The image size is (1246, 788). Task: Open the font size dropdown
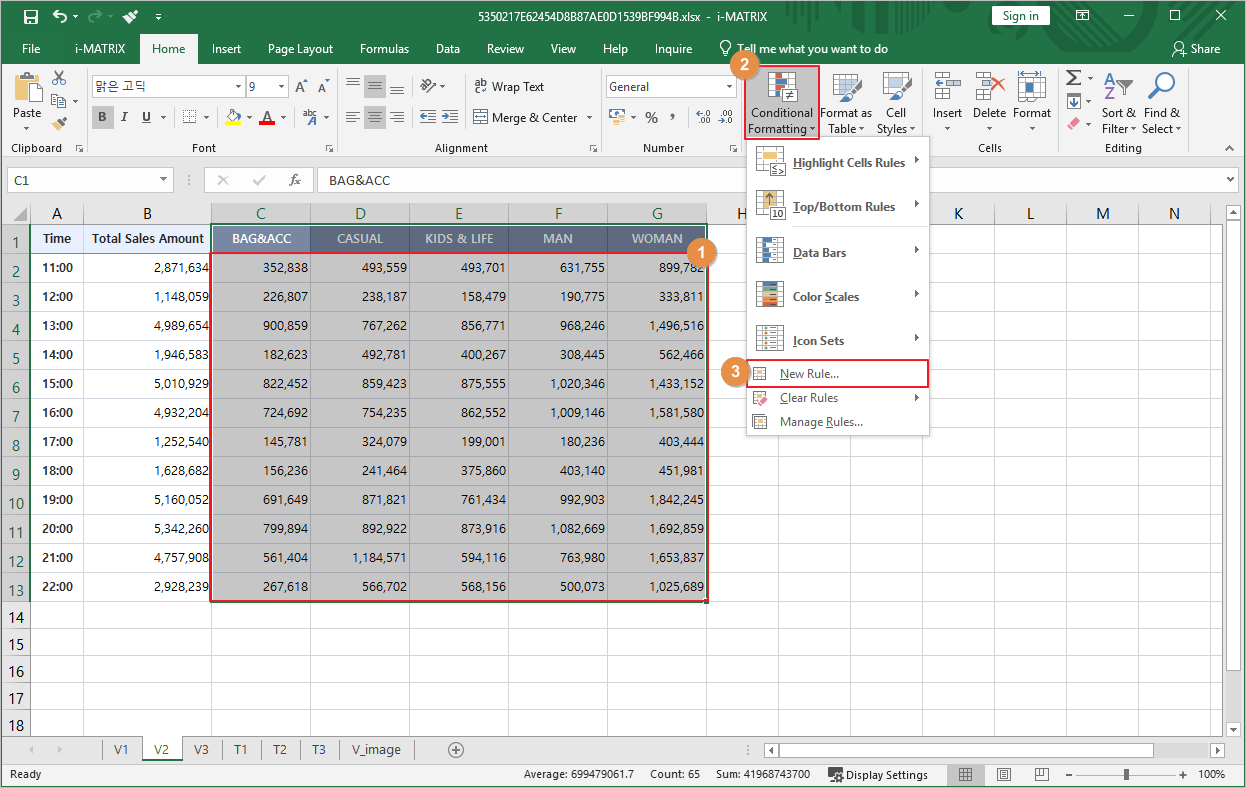click(282, 87)
